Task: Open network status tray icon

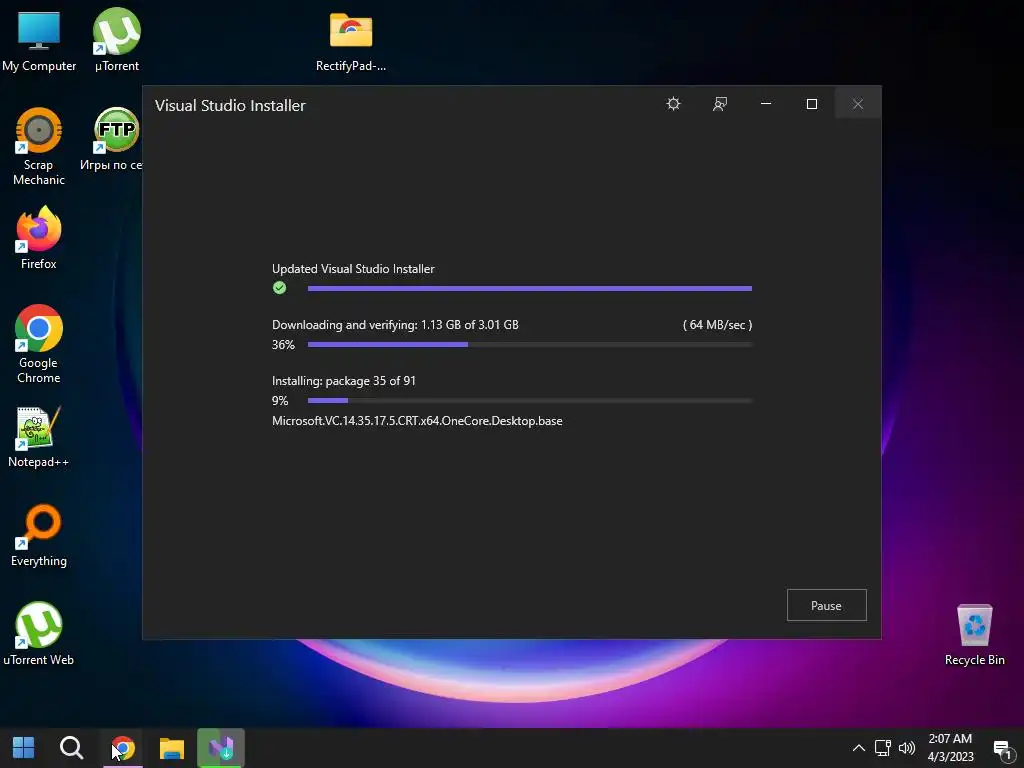Action: pos(883,748)
